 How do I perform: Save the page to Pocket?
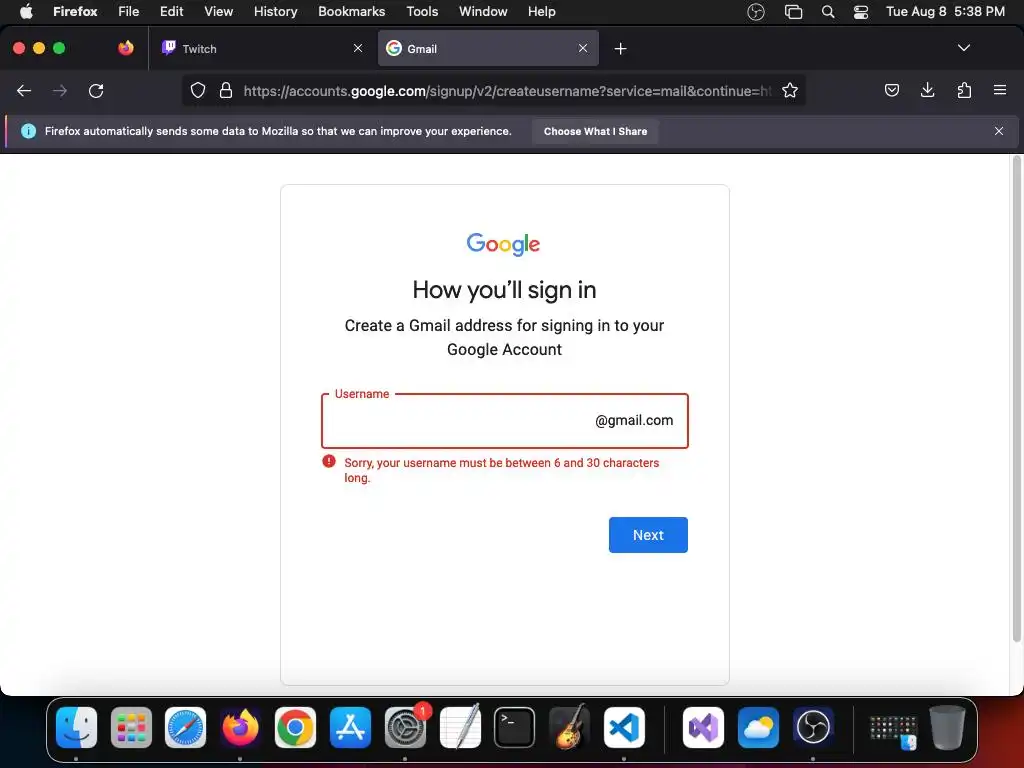891,90
